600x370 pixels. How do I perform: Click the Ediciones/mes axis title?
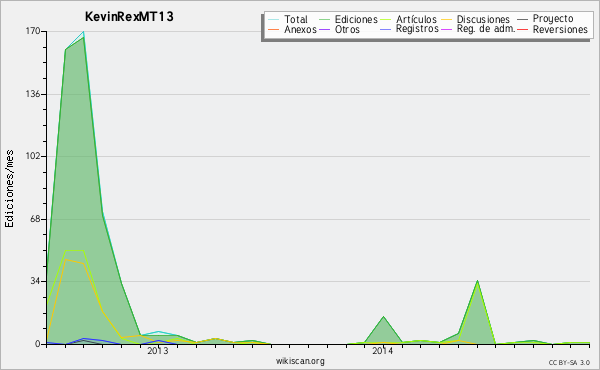(x=9, y=189)
